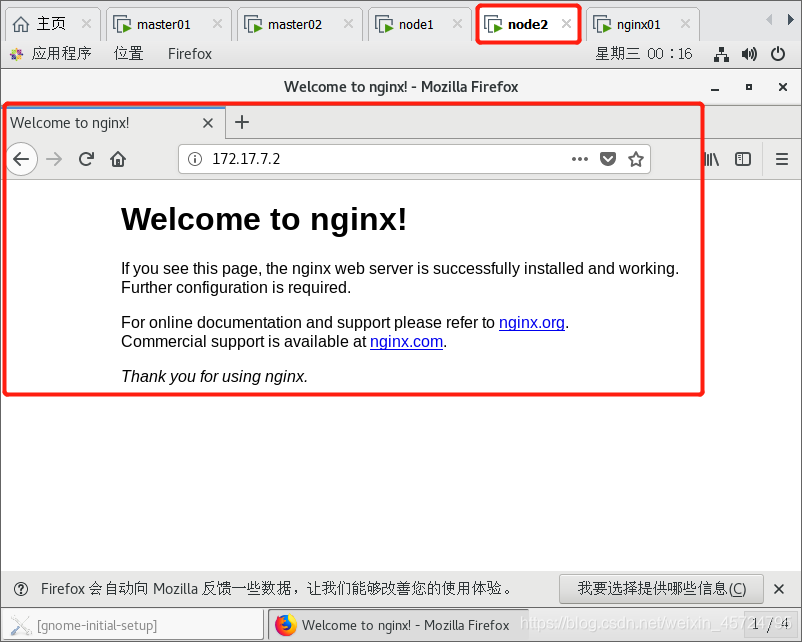Switch to the master02 VM tab
The image size is (802, 642).
point(299,24)
